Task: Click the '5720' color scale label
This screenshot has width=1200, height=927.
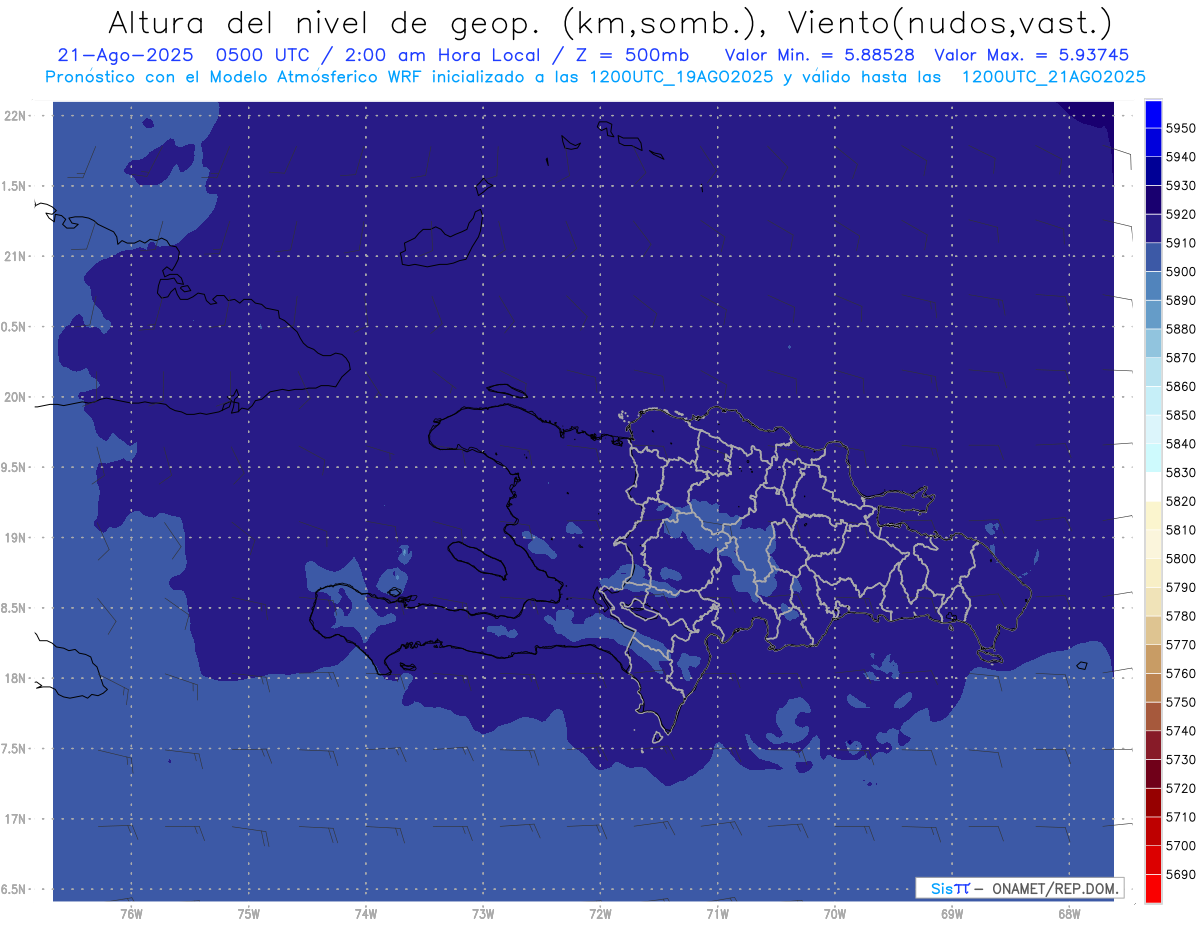Action: point(1180,788)
